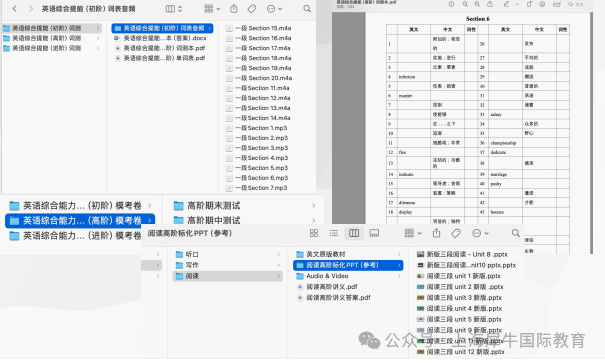
Task: Open More actions in bottom Finder toolbar
Action: (x=480, y=233)
